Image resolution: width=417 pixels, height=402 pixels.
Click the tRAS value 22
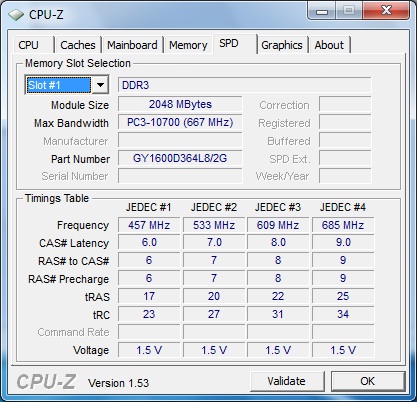278,296
